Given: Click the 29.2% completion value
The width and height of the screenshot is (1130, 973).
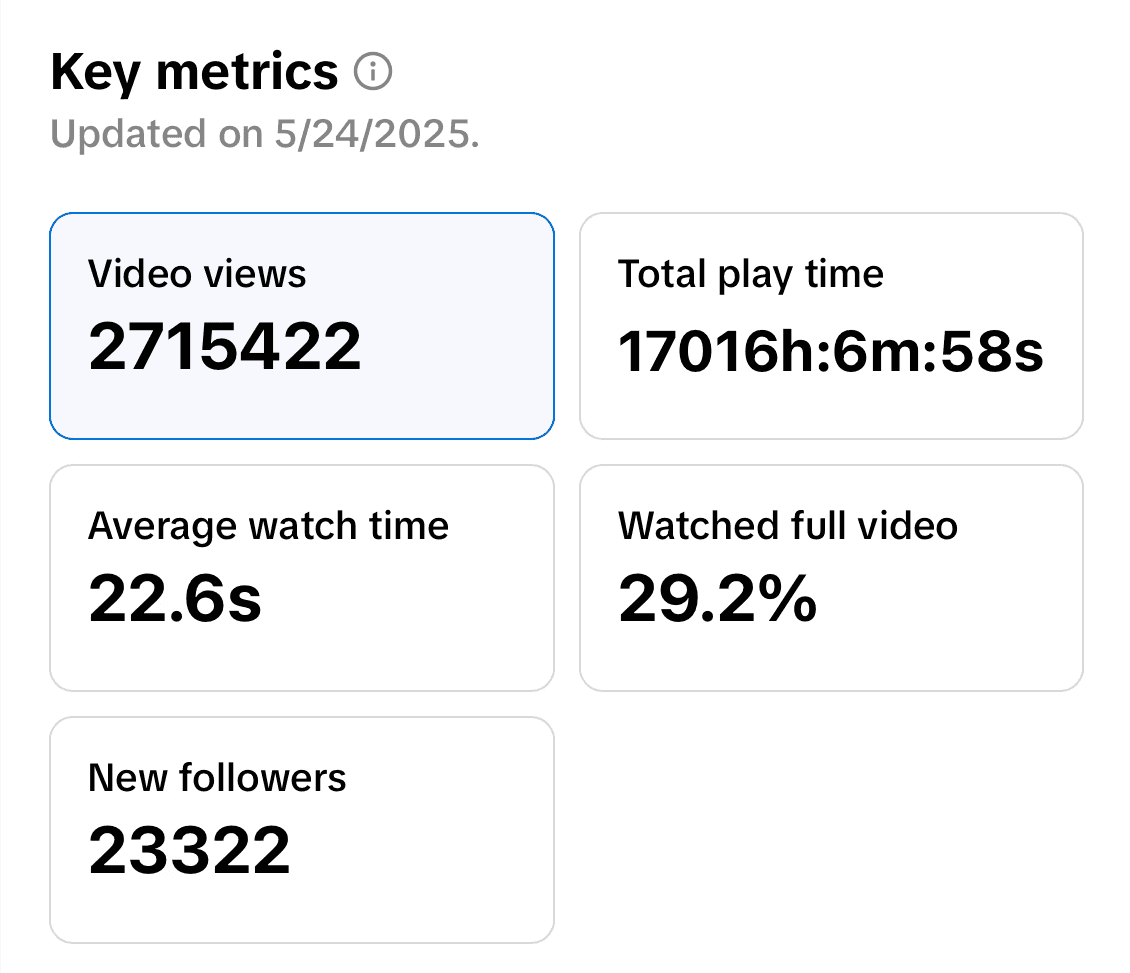Looking at the screenshot, I should [x=718, y=598].
